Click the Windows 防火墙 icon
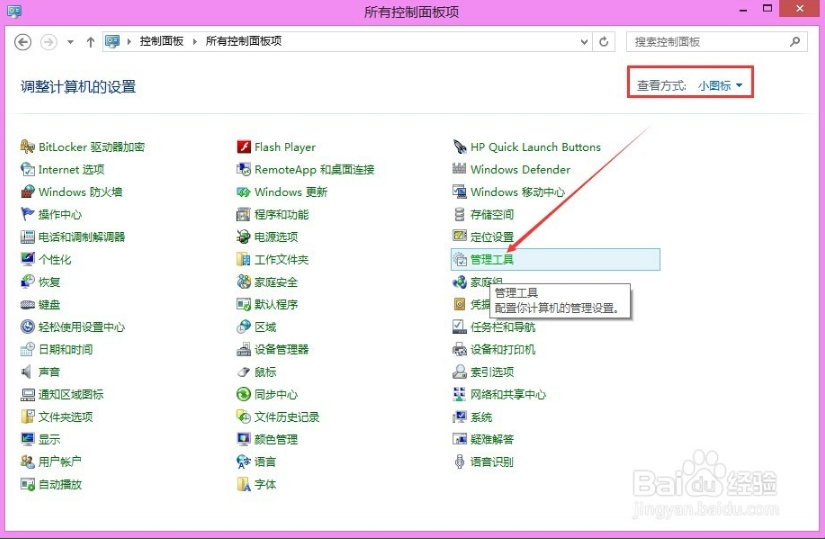Viewport: 825px width, 539px height. (29, 192)
